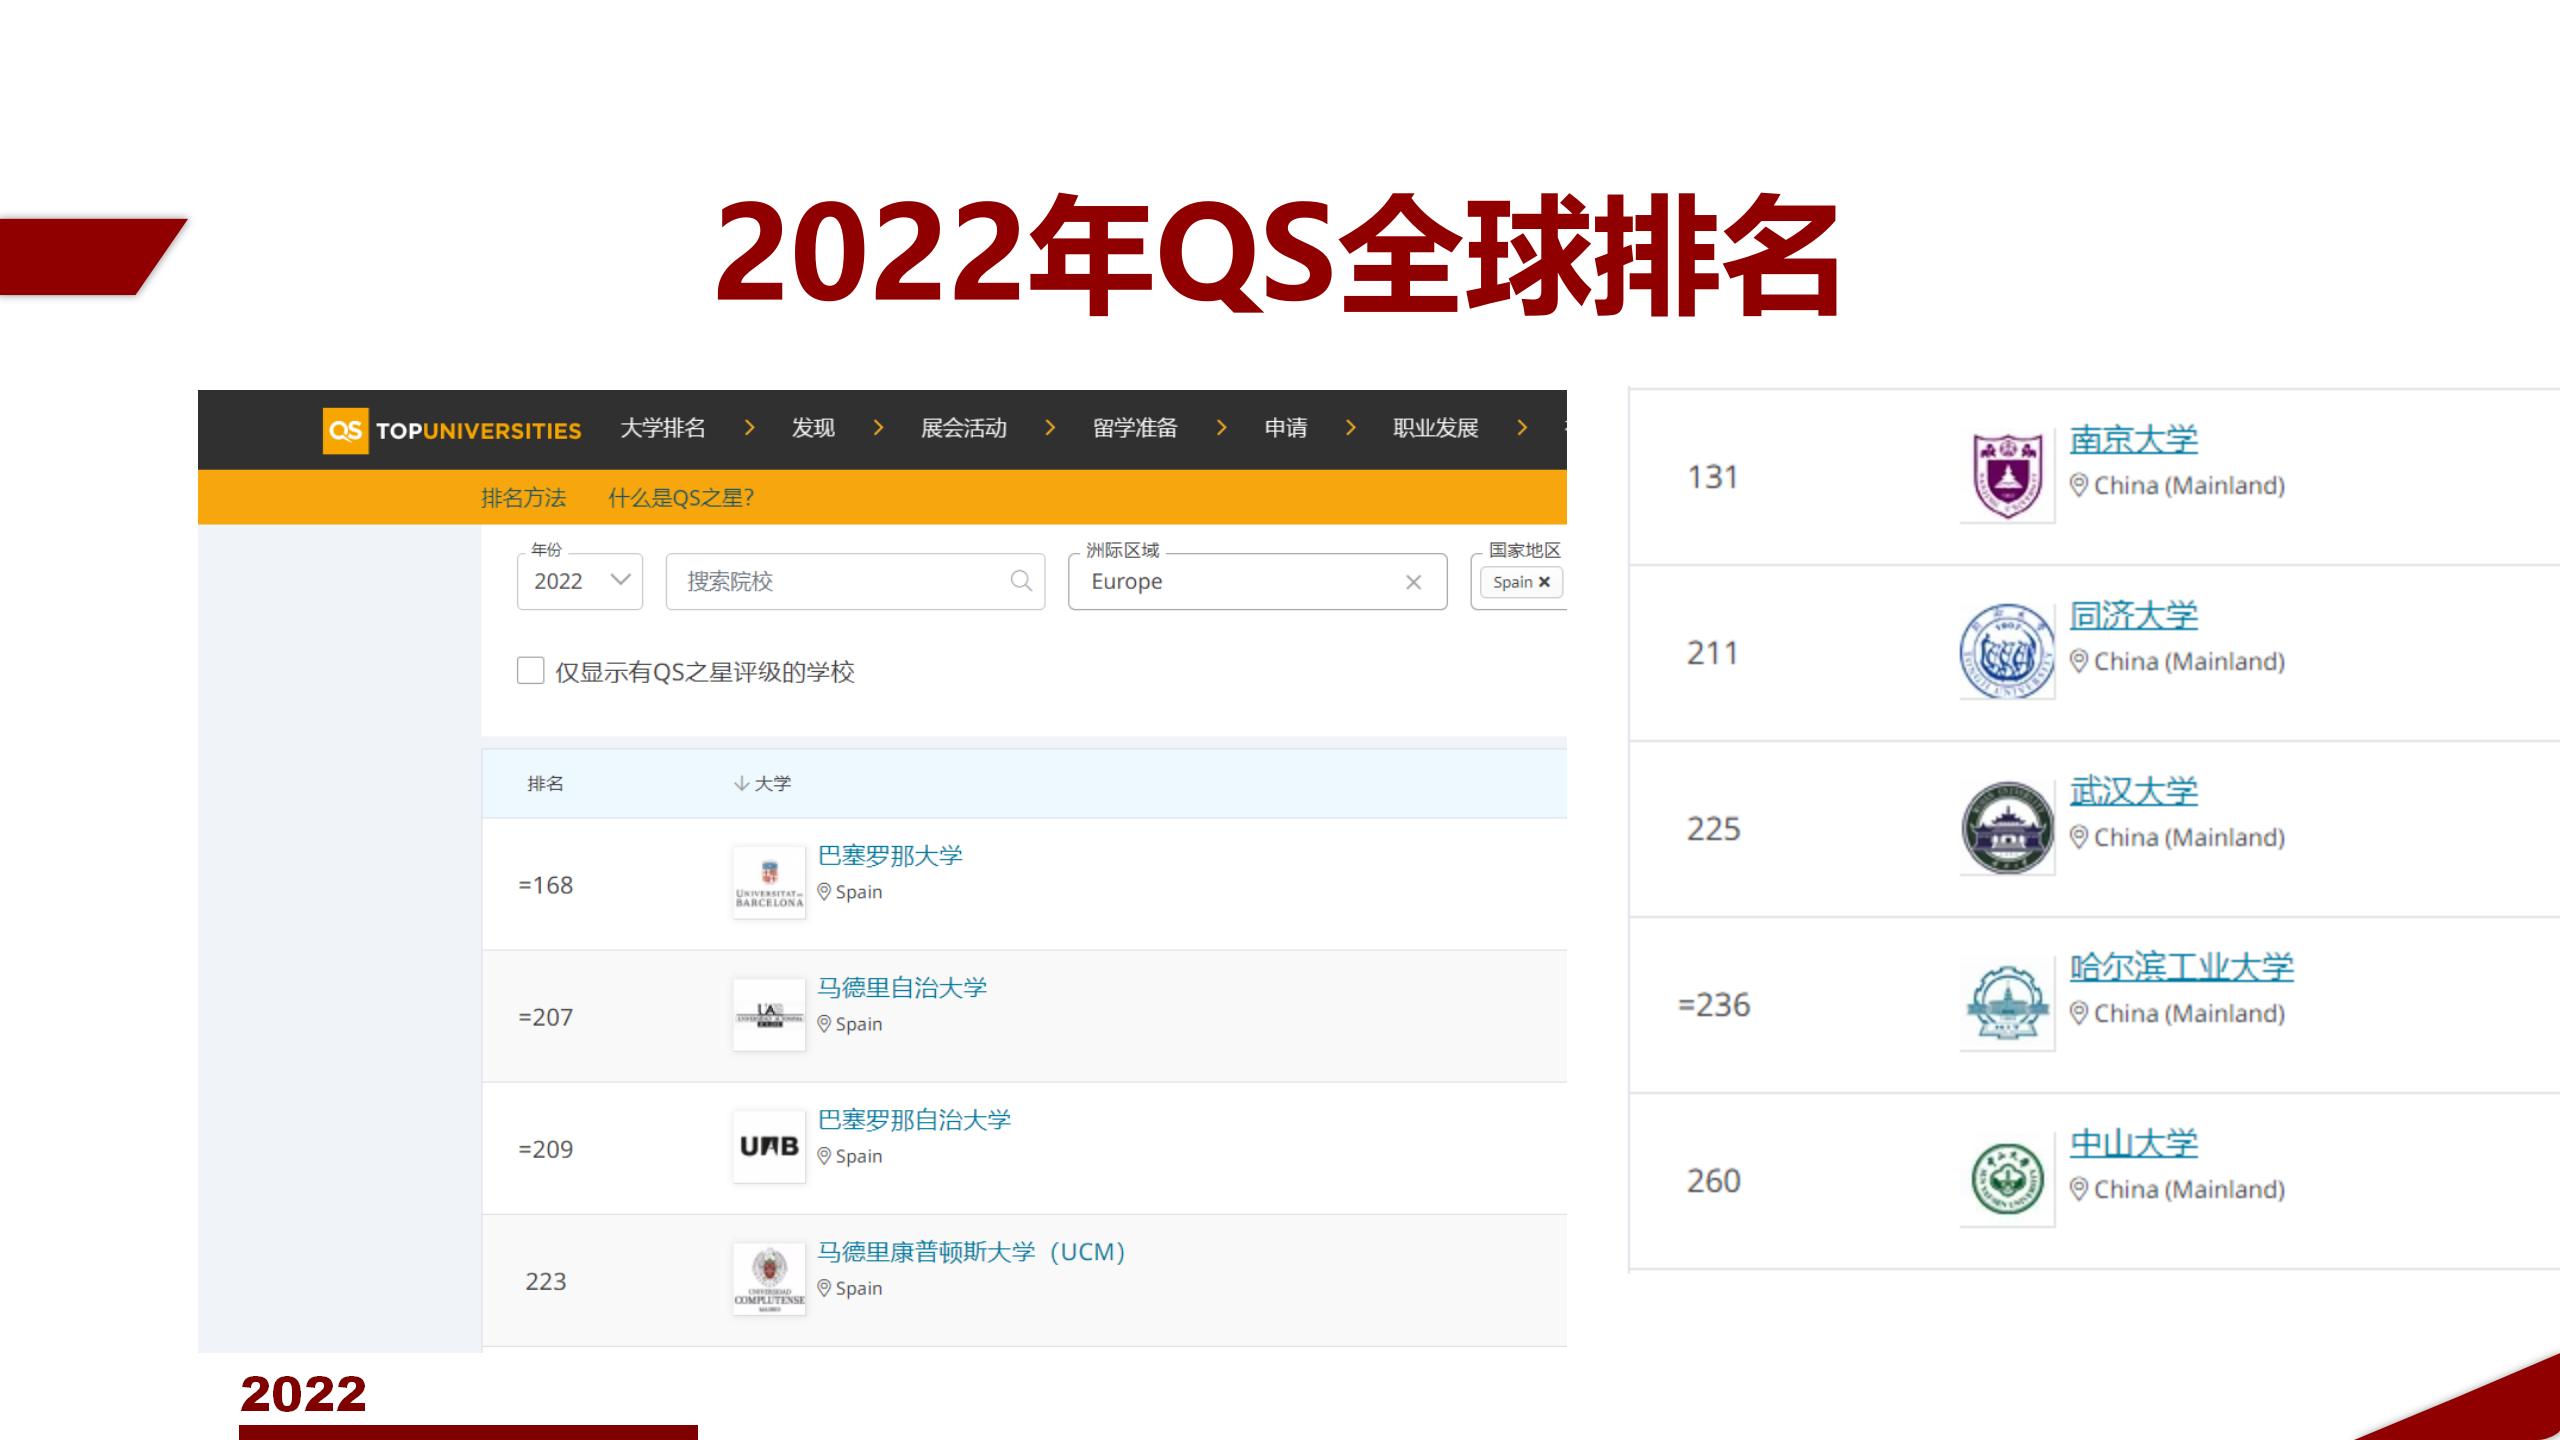Click the 搜索院校 search field
Screen dimensions: 2560x1440
pyautogui.click(x=840, y=581)
